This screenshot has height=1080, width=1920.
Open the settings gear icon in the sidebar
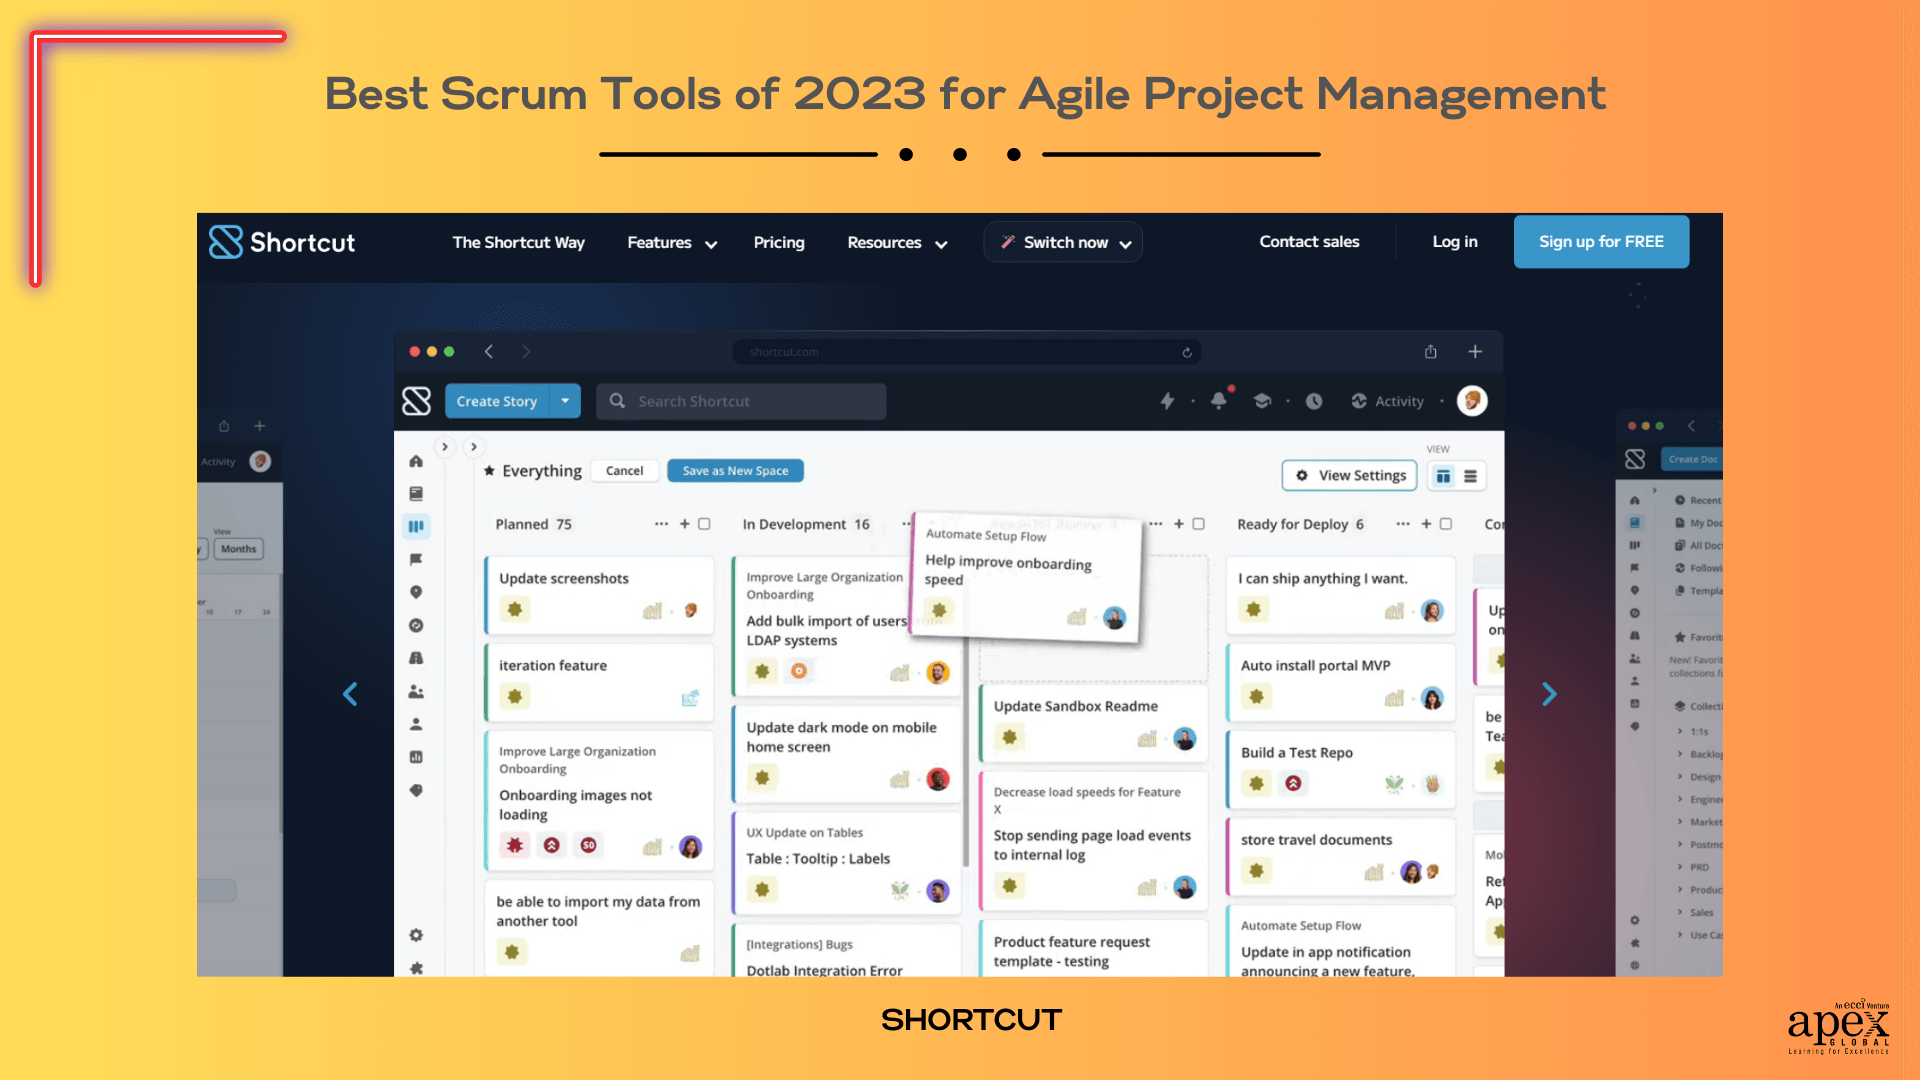pyautogui.click(x=416, y=934)
